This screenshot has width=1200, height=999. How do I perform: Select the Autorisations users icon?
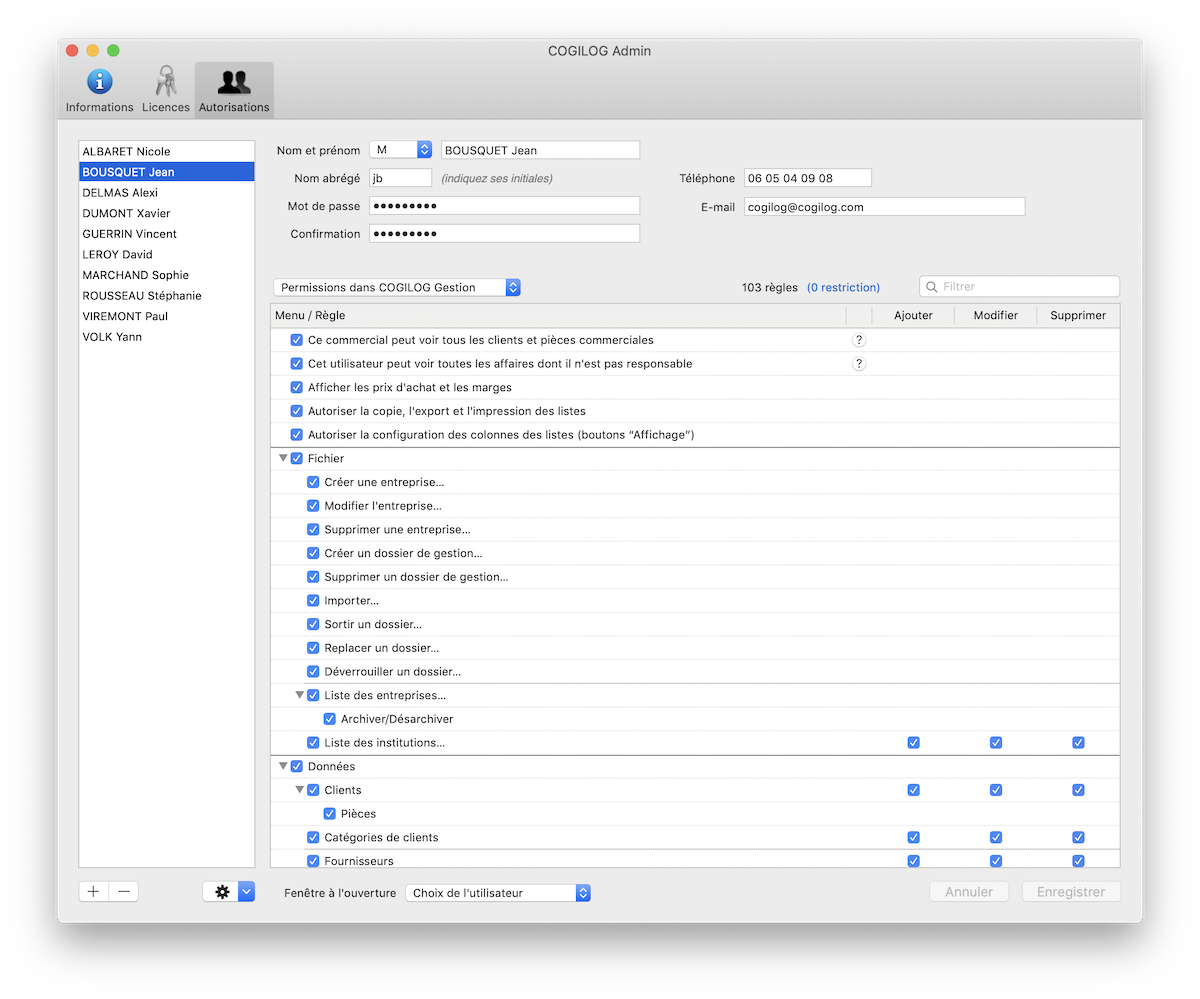click(234, 81)
